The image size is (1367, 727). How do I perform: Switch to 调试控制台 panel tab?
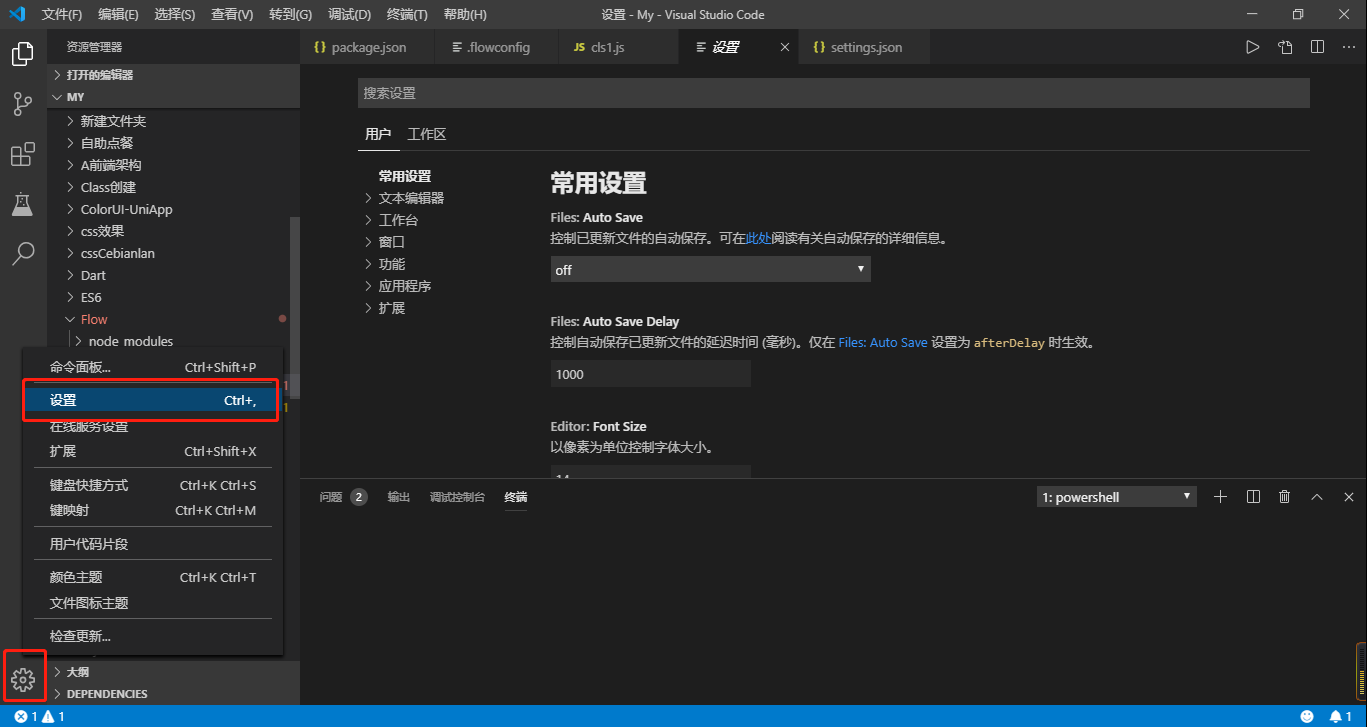pos(457,497)
